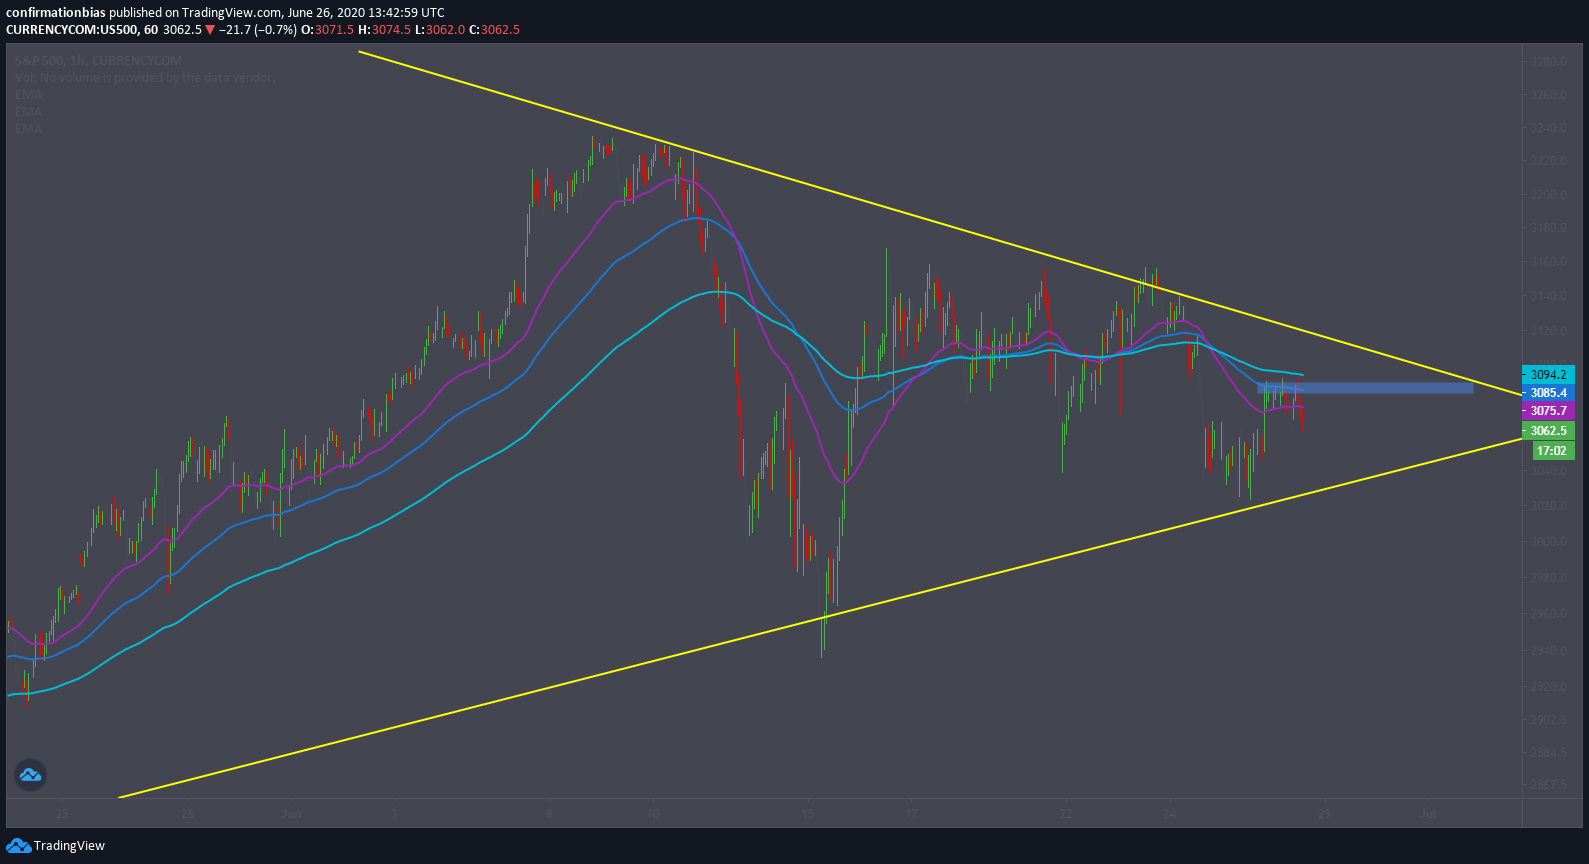1589x864 pixels.
Task: Click the 2902.5 price axis label
Action: 1548,720
